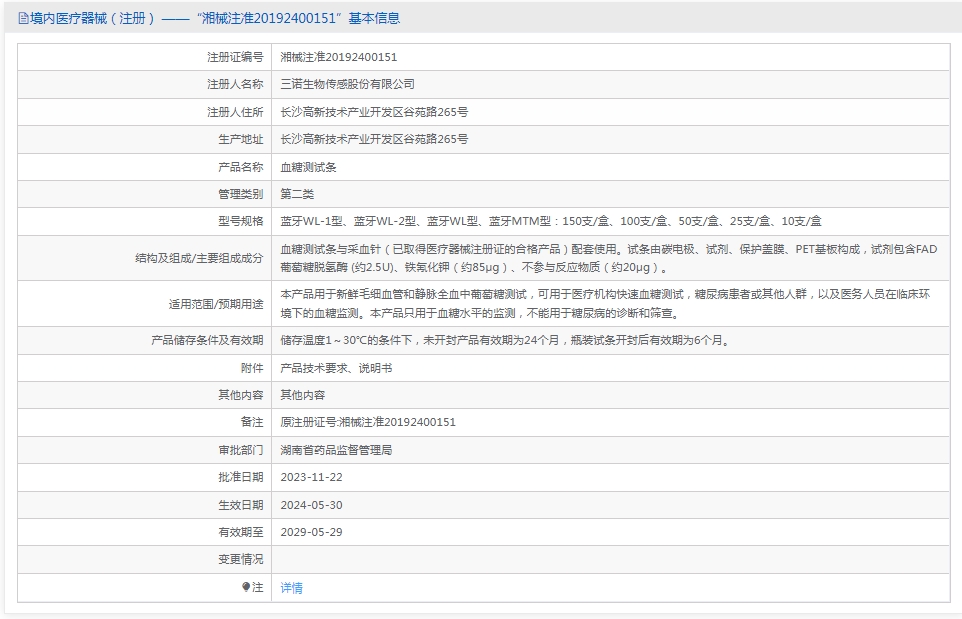
Task: Click the expiry date 2029-05-29
Action: [312, 532]
